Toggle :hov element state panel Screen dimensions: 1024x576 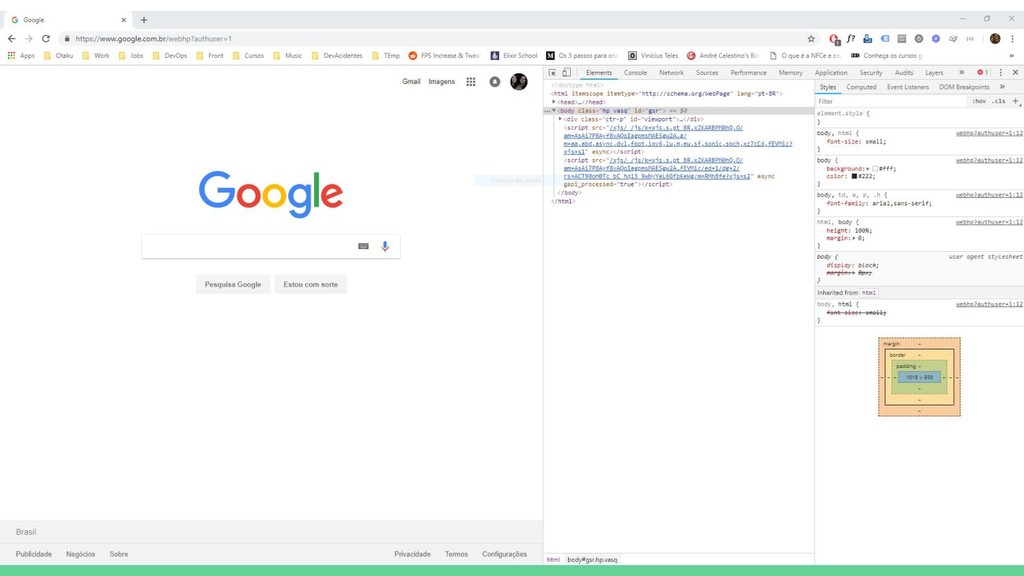tap(978, 101)
